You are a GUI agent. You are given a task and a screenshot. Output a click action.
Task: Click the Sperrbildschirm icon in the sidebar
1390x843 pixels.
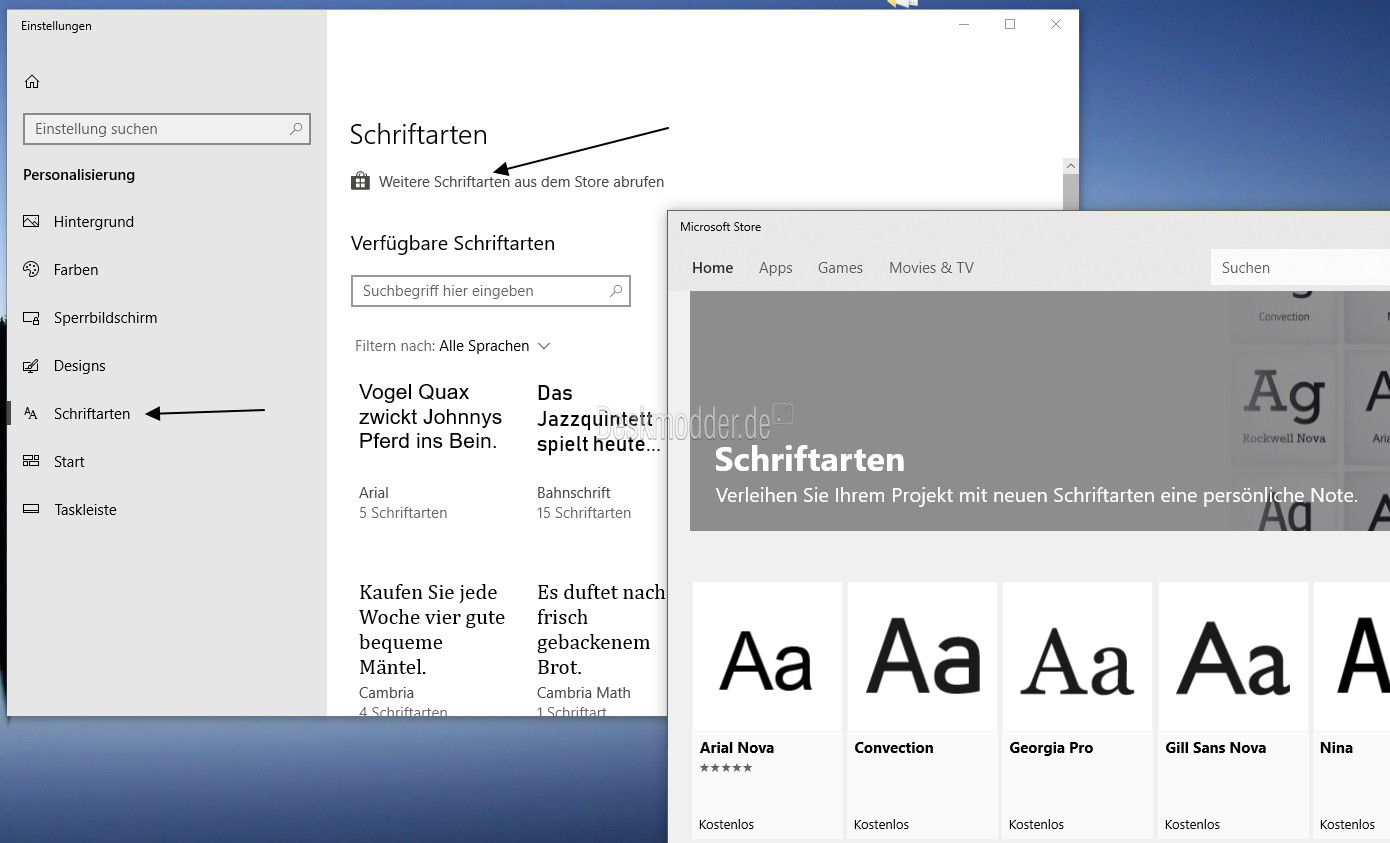(32, 318)
